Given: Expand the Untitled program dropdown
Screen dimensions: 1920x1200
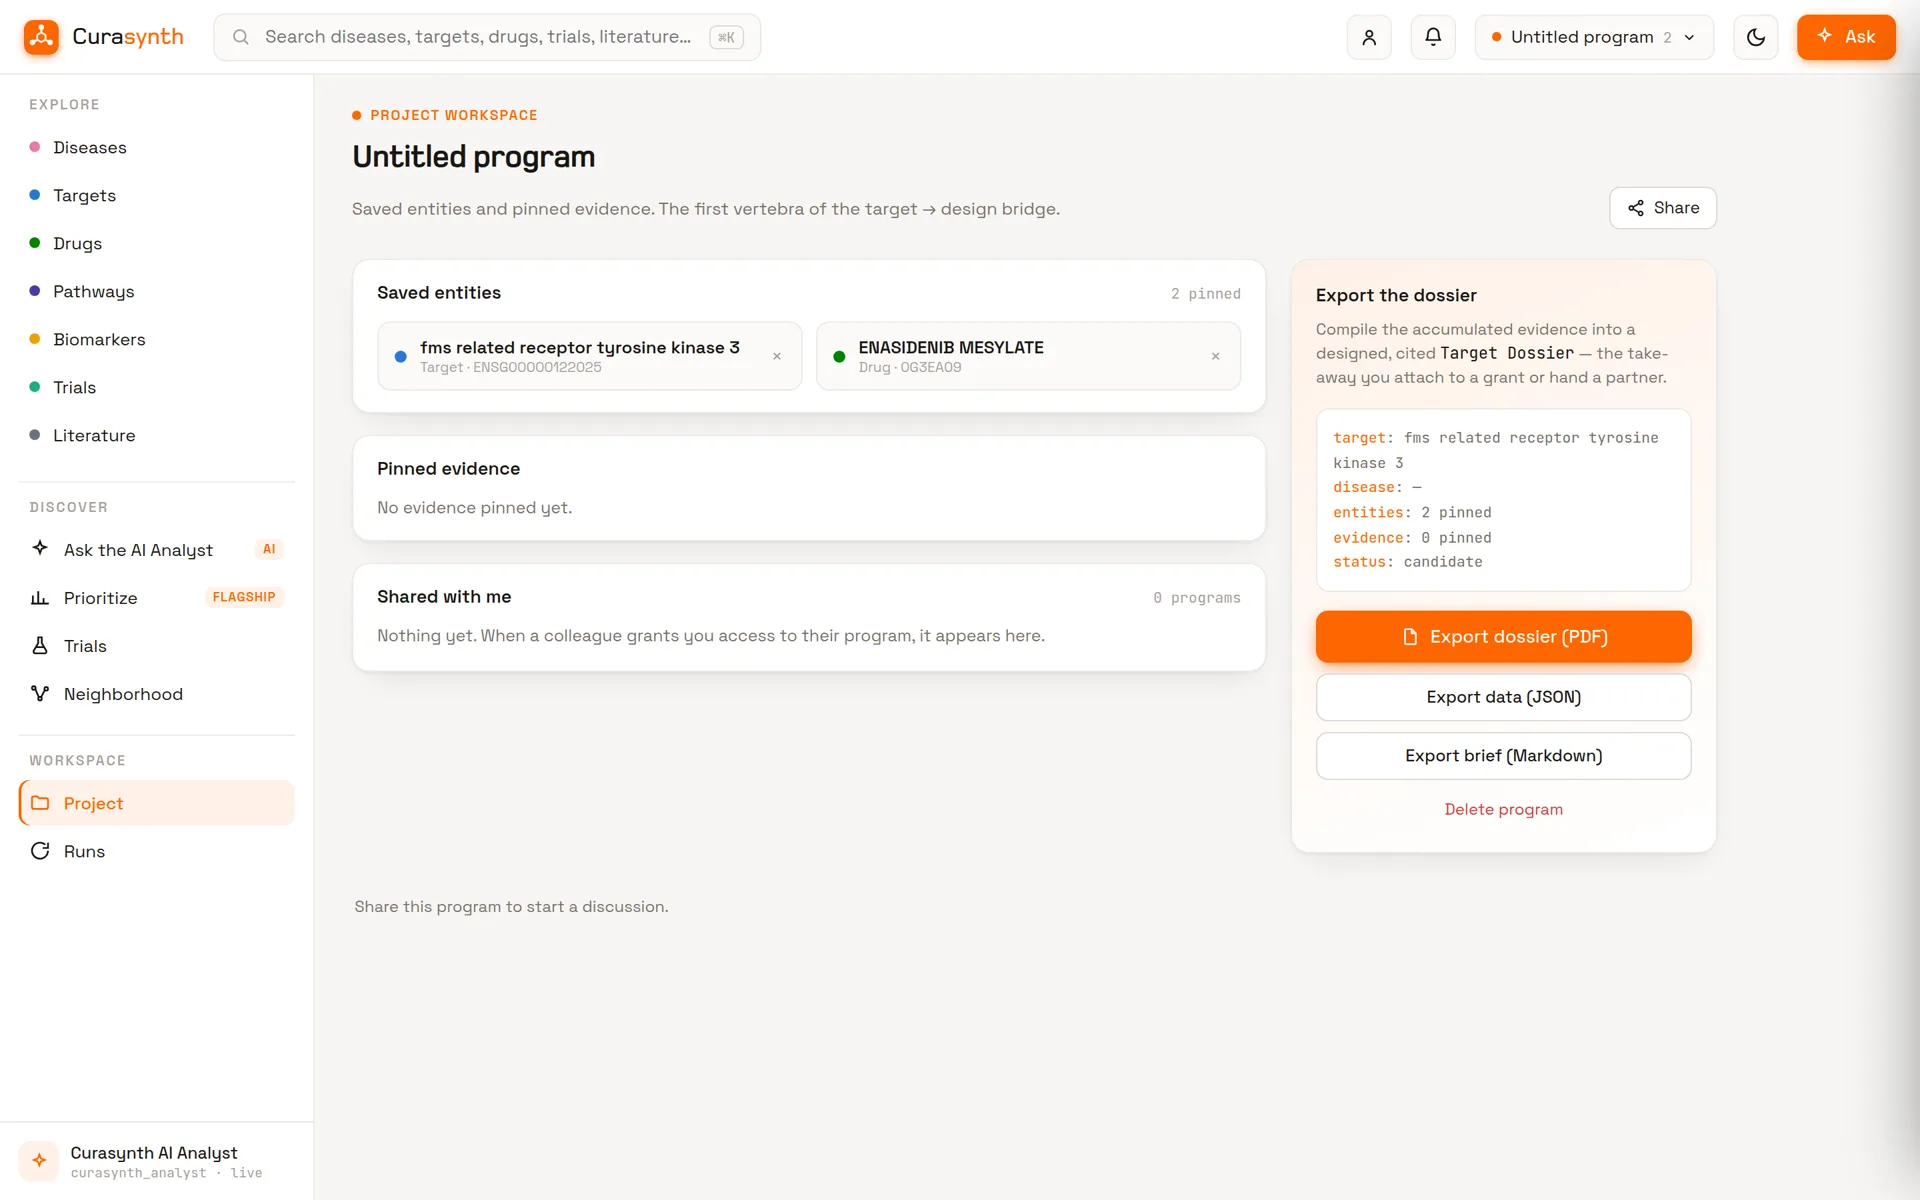Looking at the screenshot, I should coord(1594,37).
